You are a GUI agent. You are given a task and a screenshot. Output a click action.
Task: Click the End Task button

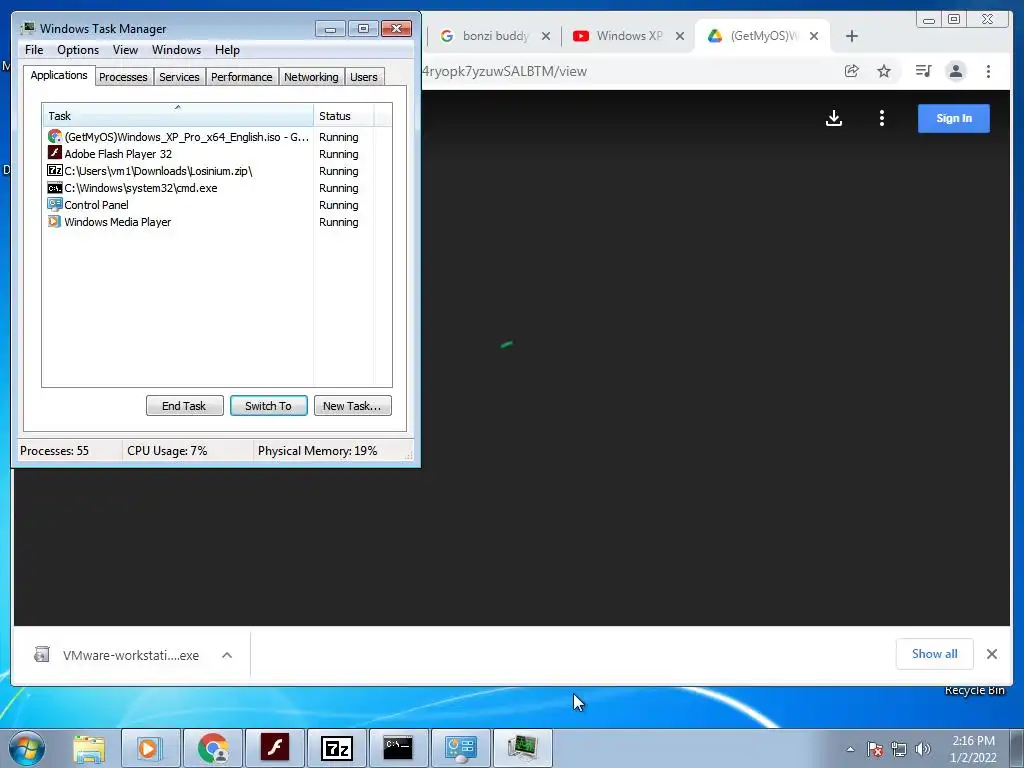point(184,406)
